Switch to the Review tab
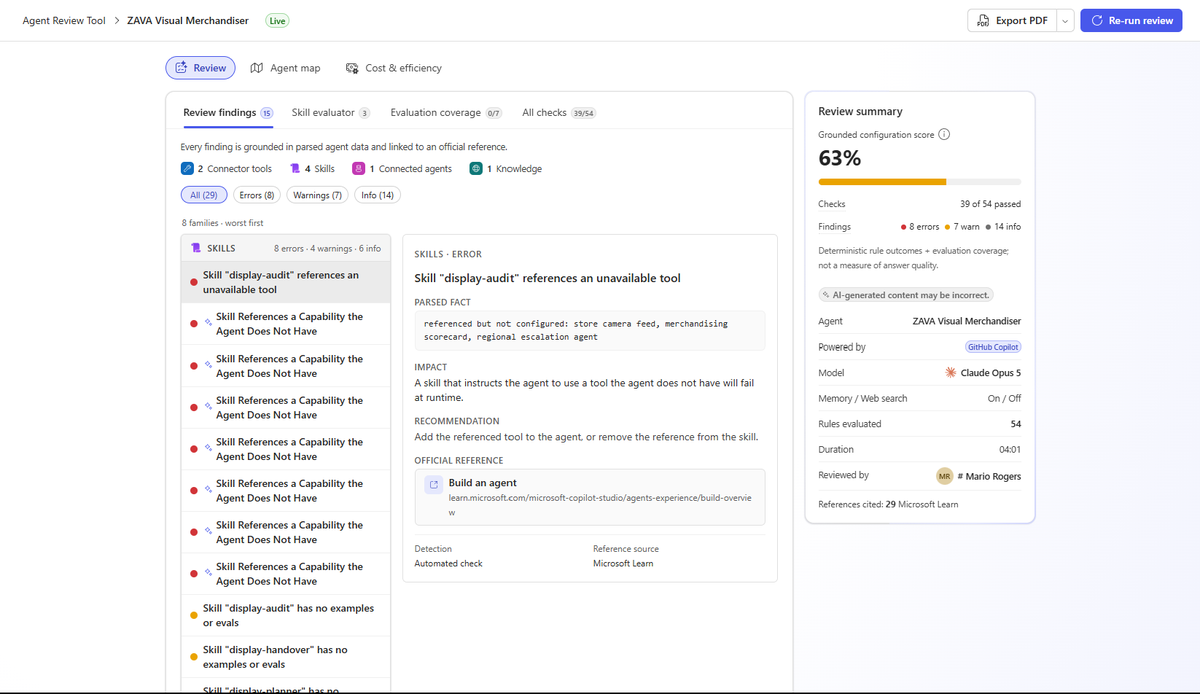Screen dimensions: 1200x694 pyautogui.click(x=200, y=68)
